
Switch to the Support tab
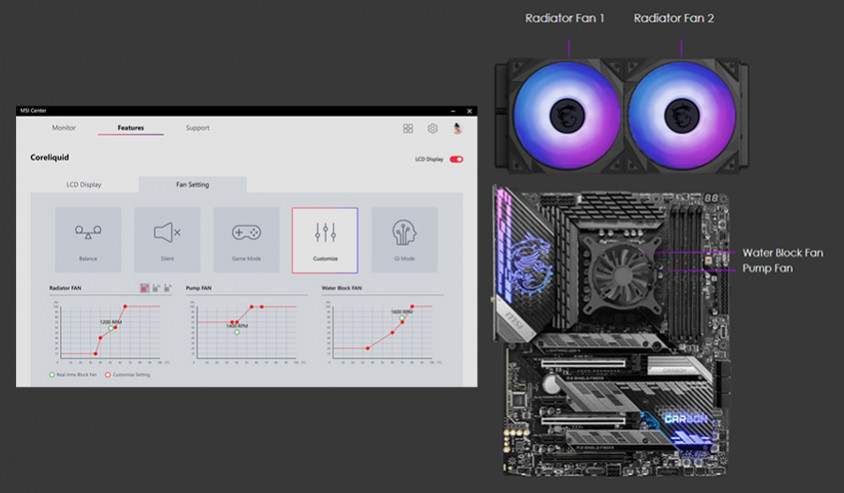(198, 128)
